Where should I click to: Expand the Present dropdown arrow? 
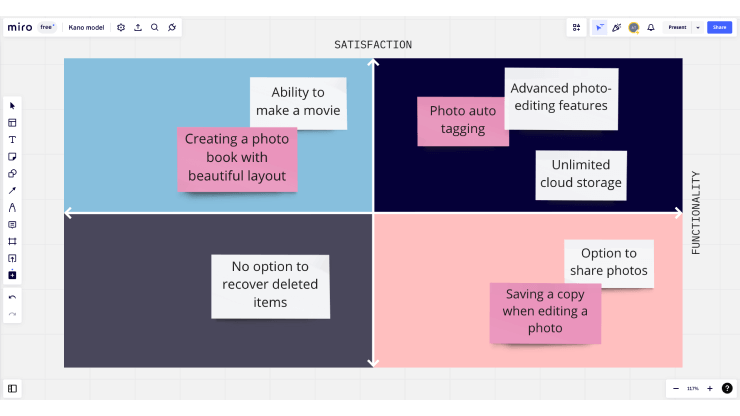[698, 27]
